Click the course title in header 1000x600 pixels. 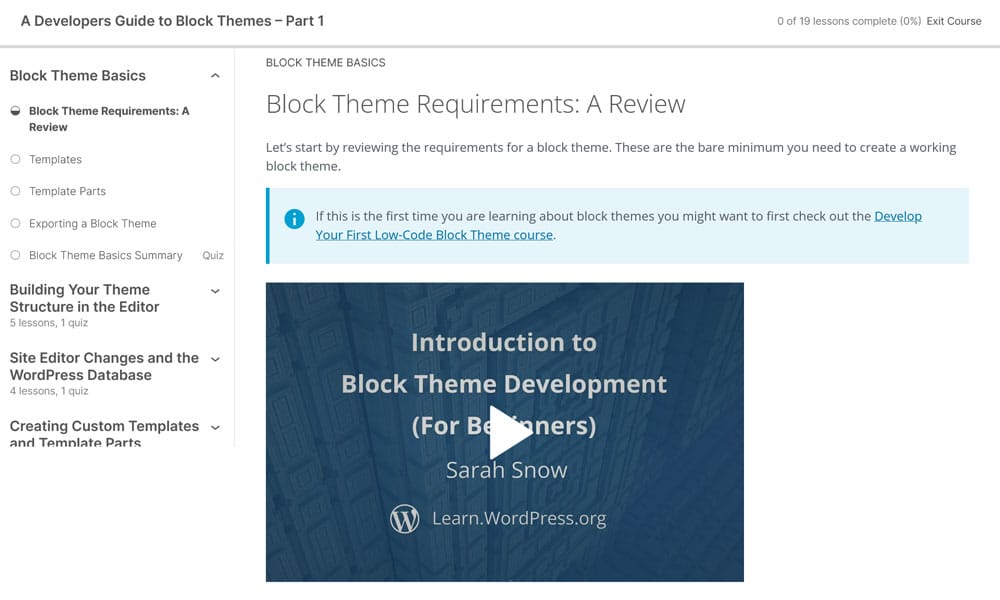pyautogui.click(x=172, y=21)
